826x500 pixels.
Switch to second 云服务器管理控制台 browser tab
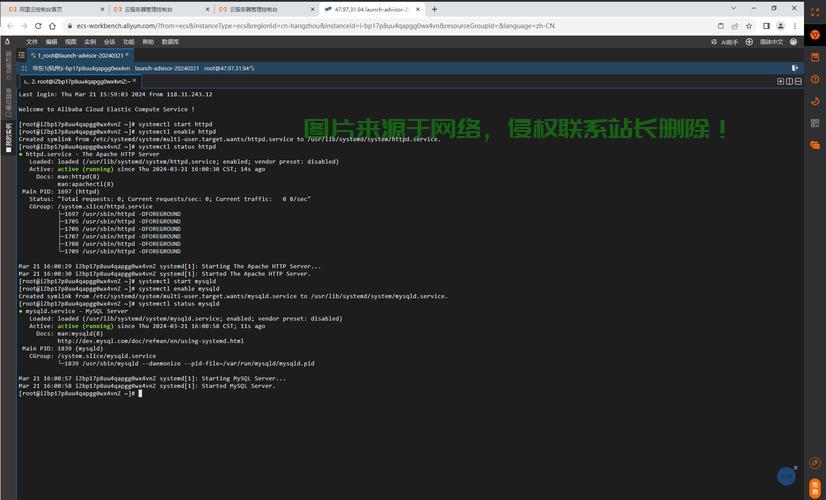[x=267, y=9]
